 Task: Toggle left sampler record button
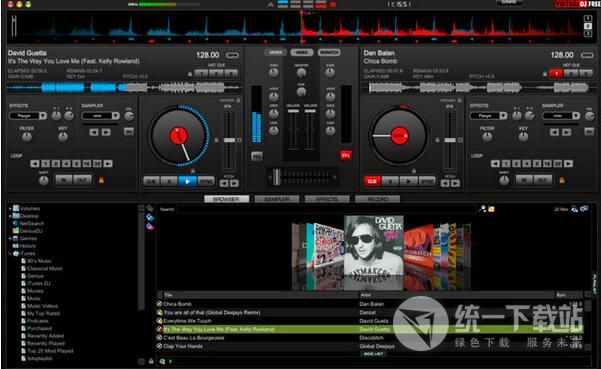pyautogui.click(x=129, y=132)
